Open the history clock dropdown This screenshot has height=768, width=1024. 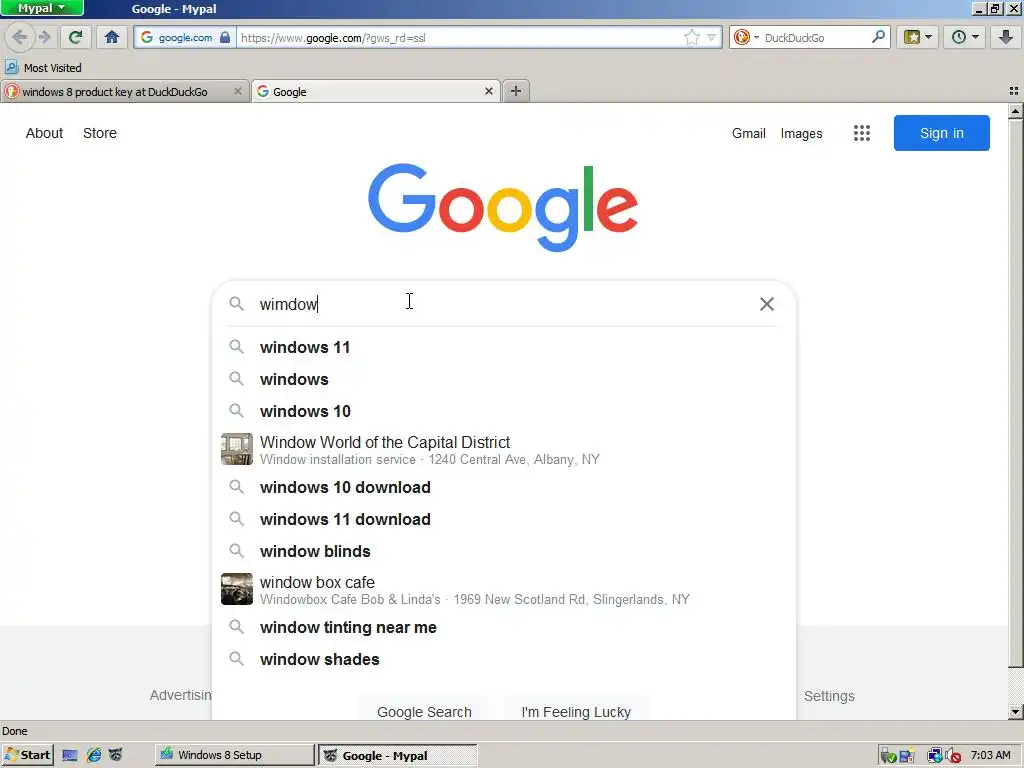pos(965,37)
